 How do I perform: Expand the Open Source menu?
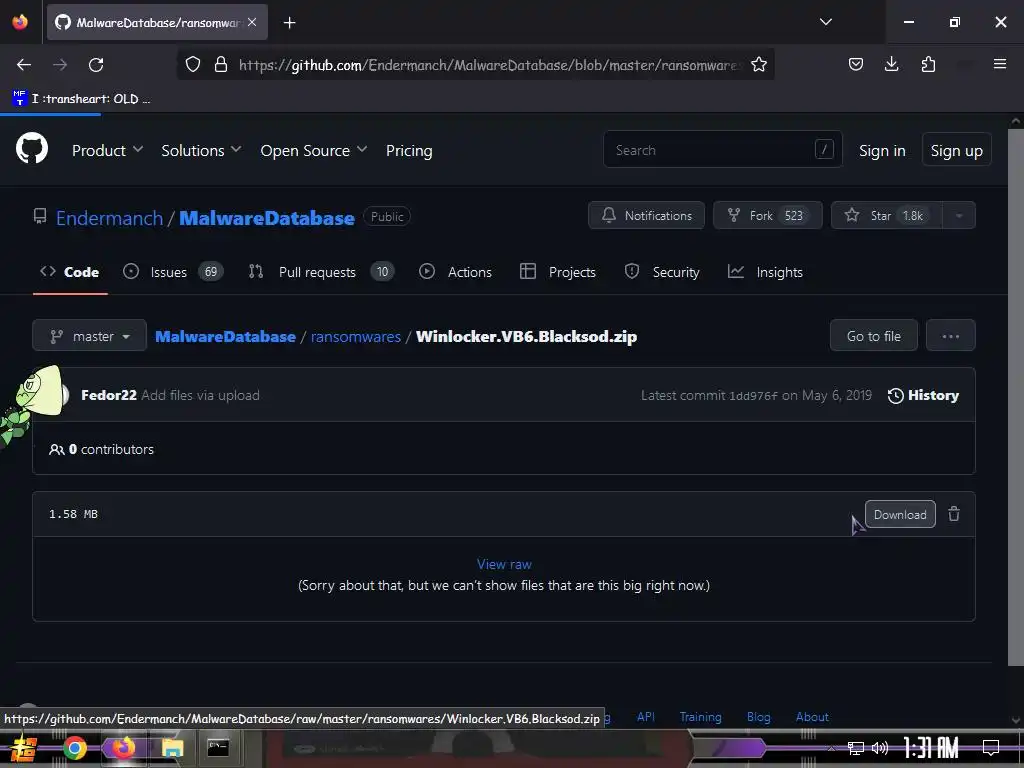pyautogui.click(x=313, y=150)
